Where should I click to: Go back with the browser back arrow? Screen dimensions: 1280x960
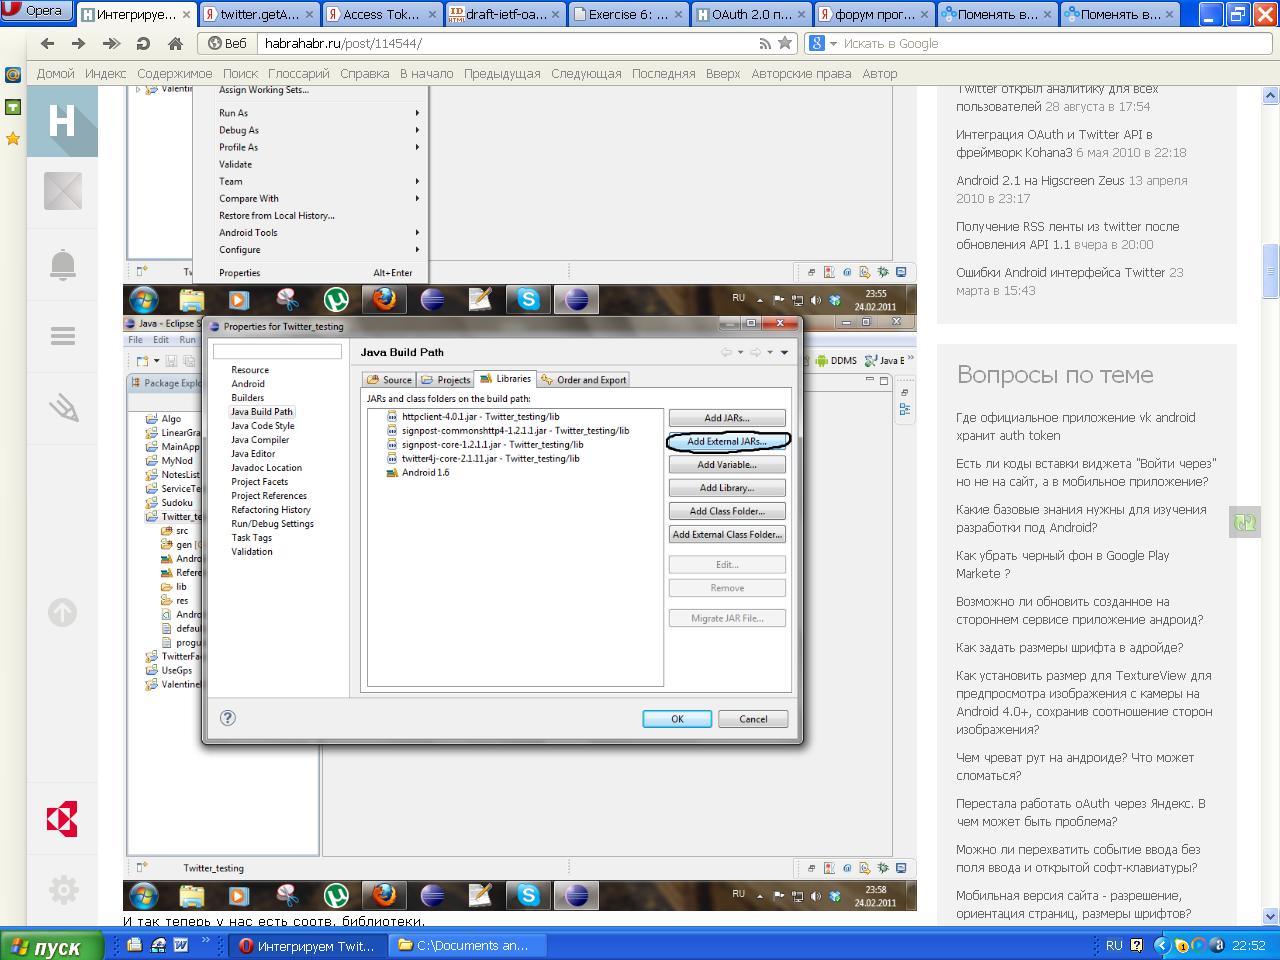(x=47, y=44)
